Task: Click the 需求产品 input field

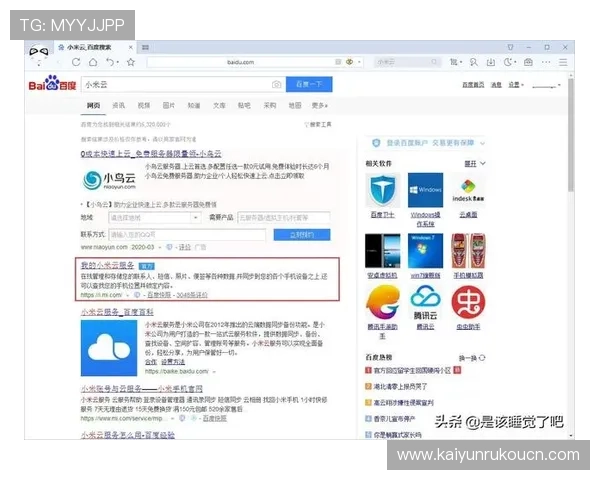Action: 284,218
